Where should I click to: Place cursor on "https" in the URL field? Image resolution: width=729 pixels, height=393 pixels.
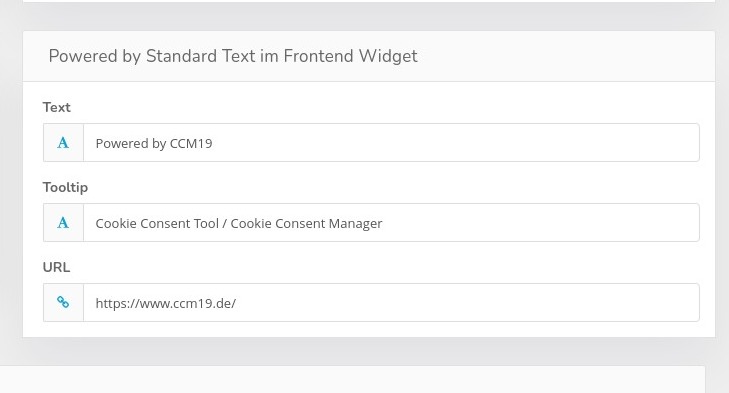[x=109, y=303]
